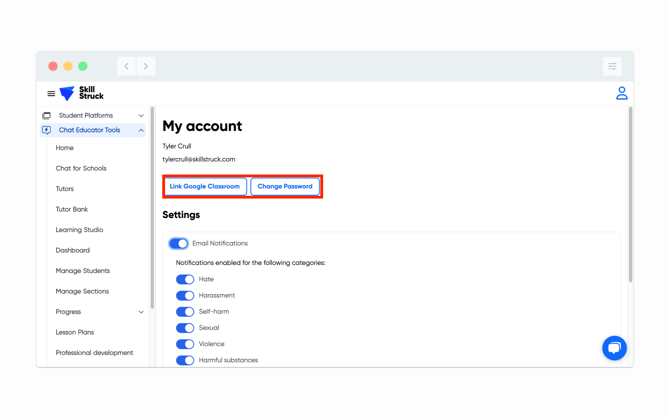Screen dimensions: 670x418
Task: Click Link Google Classroom button
Action: pyautogui.click(x=205, y=186)
